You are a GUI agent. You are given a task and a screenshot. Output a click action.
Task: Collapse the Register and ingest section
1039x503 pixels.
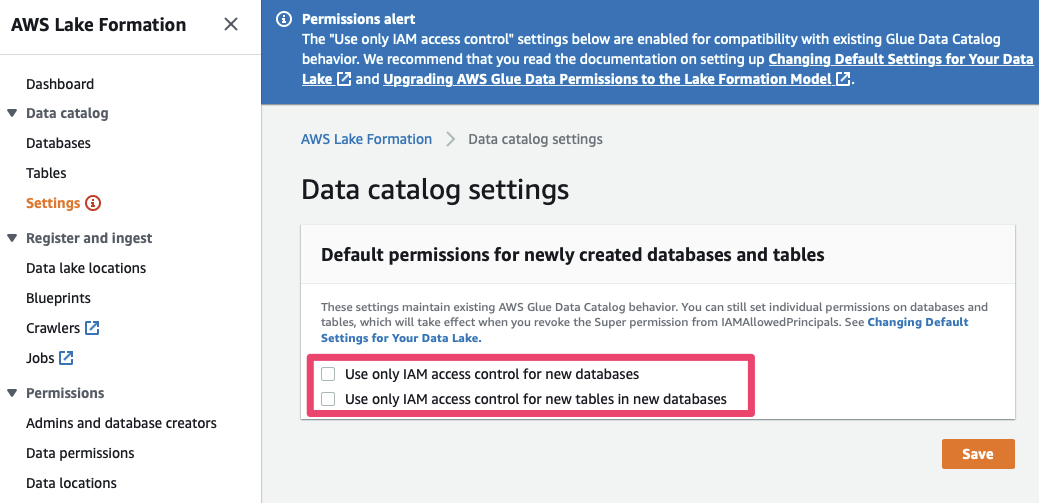[12, 238]
